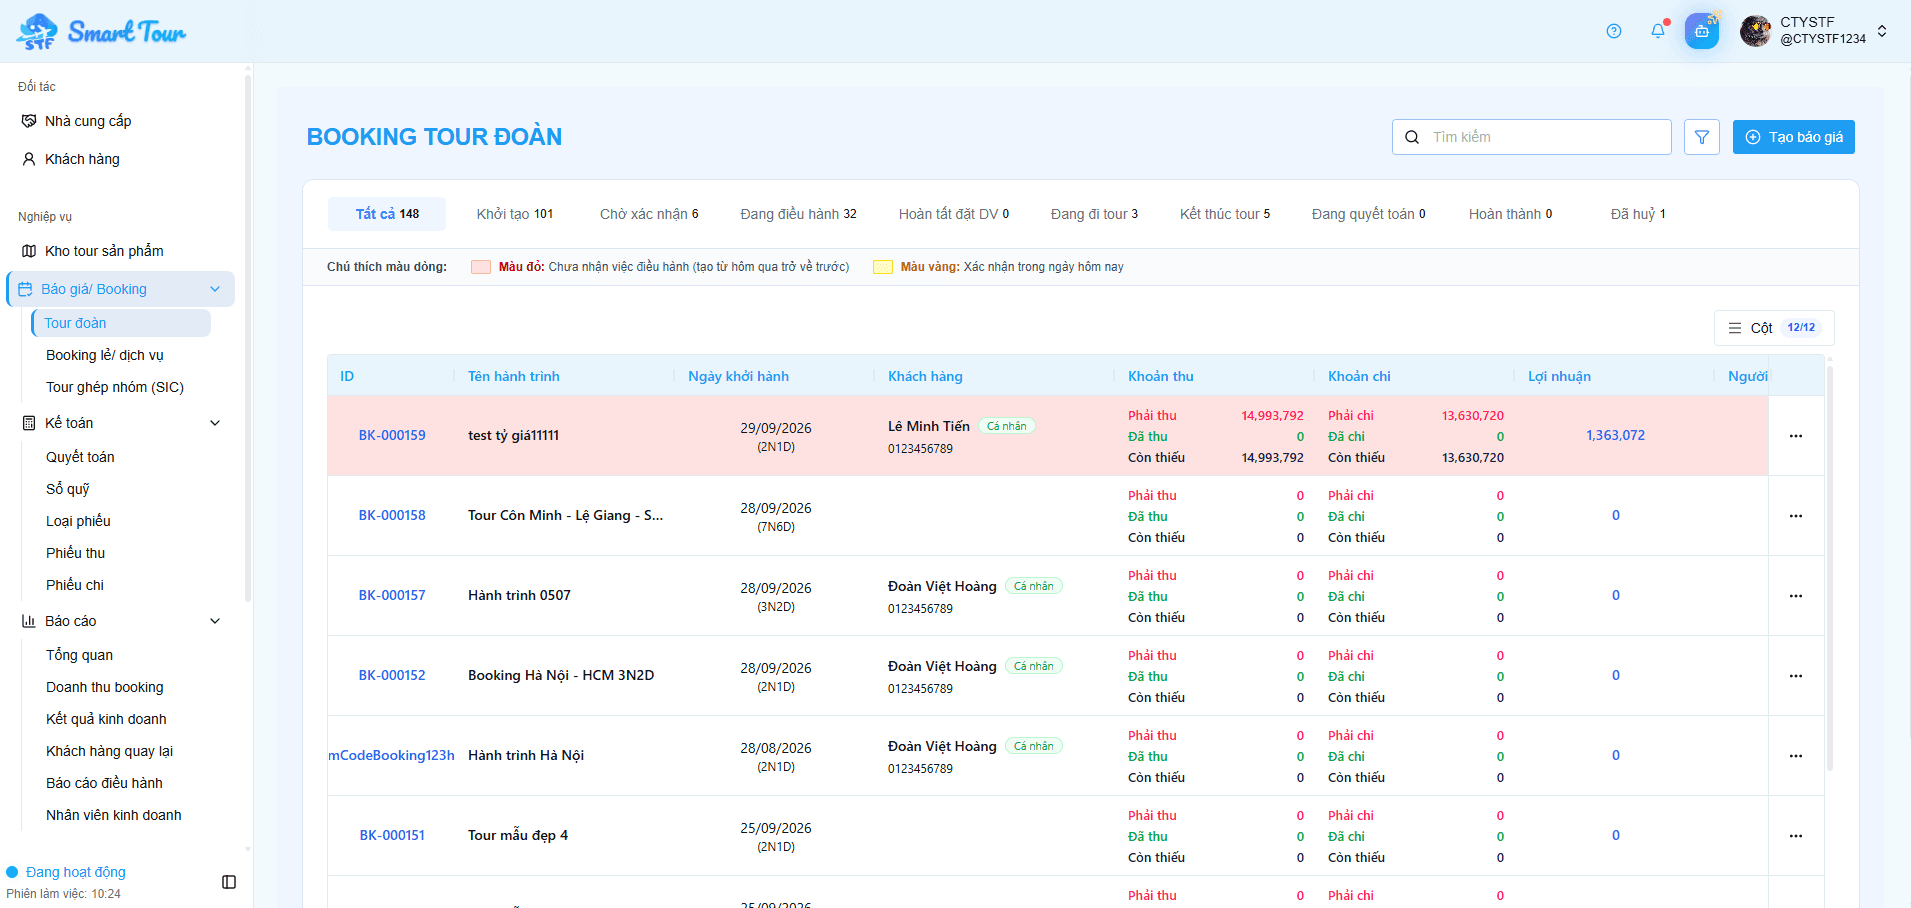1911x908 pixels.
Task: Open Phiếu thu in sidebar
Action: 75,553
